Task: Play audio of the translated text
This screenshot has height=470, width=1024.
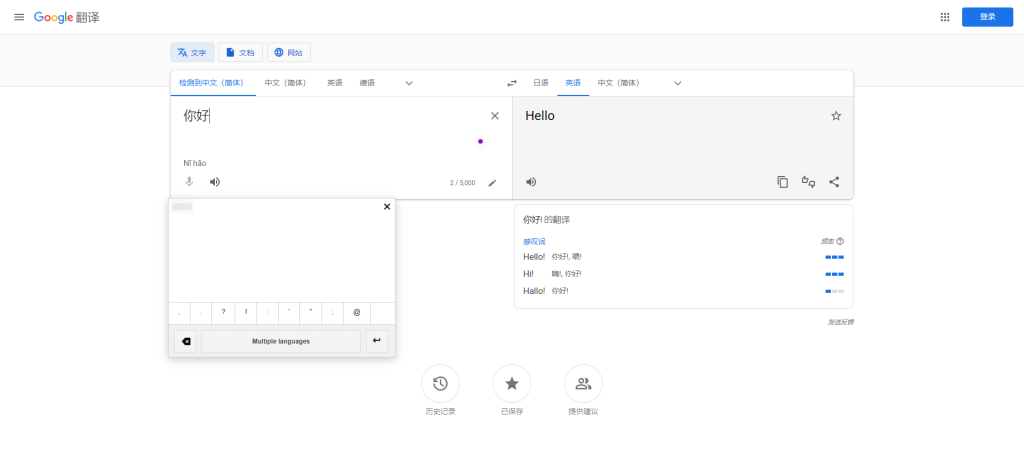Action: pyautogui.click(x=531, y=182)
